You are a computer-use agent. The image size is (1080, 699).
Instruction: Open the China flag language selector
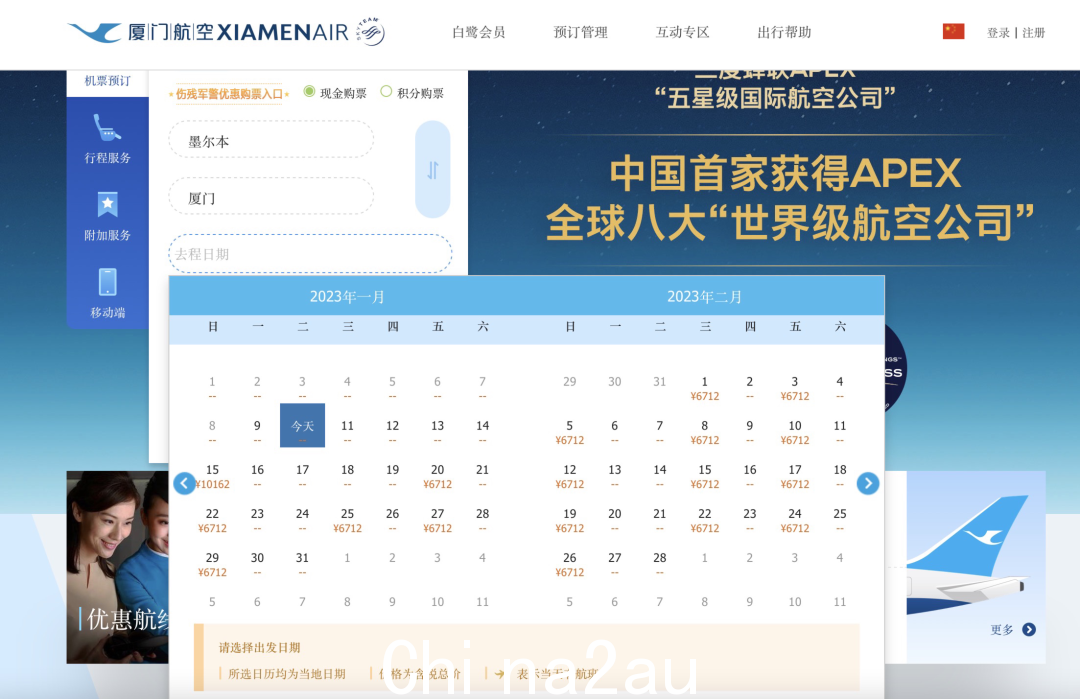(x=953, y=32)
